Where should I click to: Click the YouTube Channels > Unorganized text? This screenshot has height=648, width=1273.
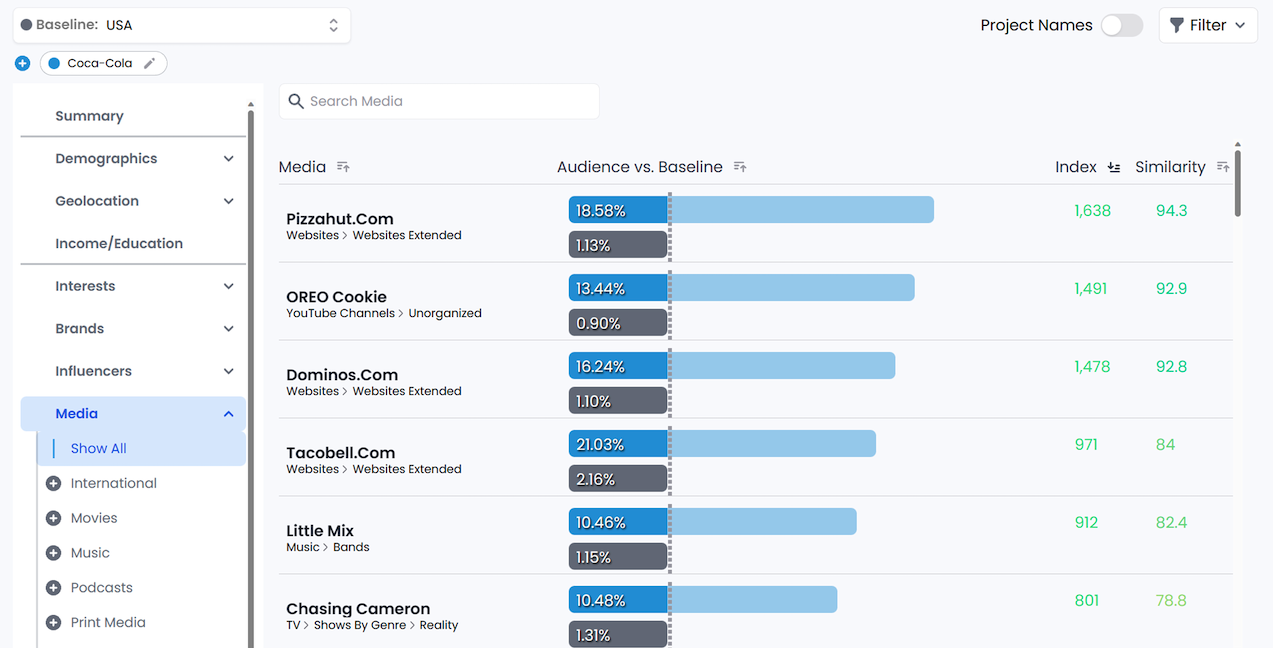point(384,313)
